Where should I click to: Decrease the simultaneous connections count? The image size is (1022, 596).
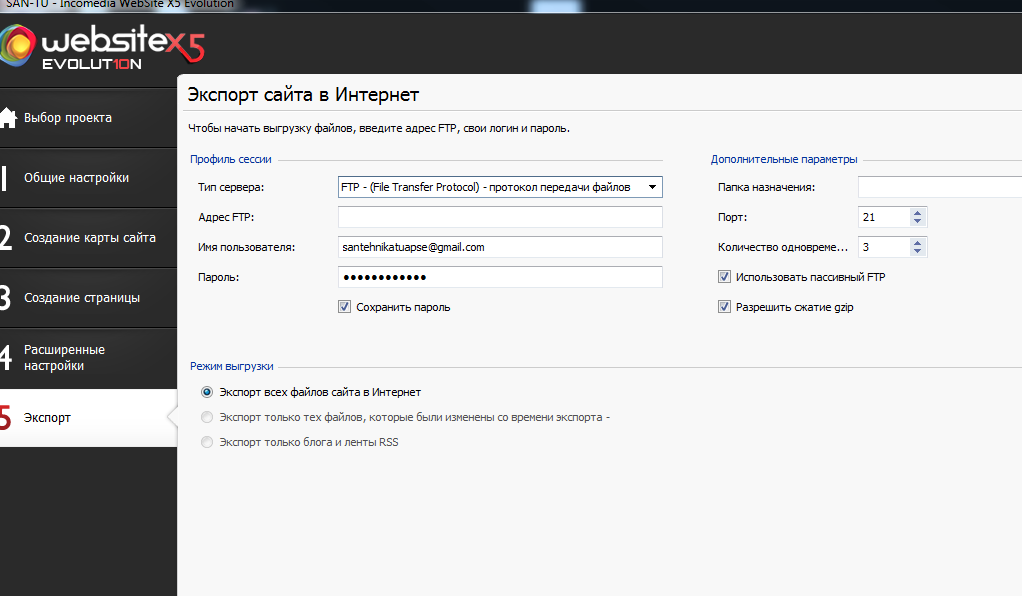point(918,252)
